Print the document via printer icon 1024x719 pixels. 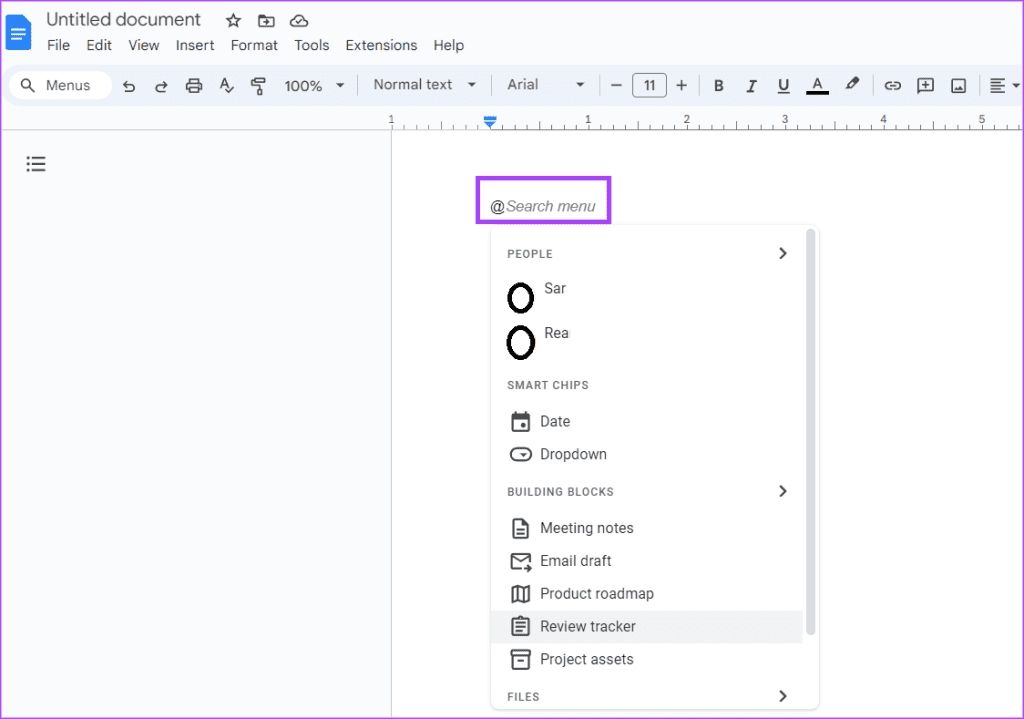(x=193, y=86)
